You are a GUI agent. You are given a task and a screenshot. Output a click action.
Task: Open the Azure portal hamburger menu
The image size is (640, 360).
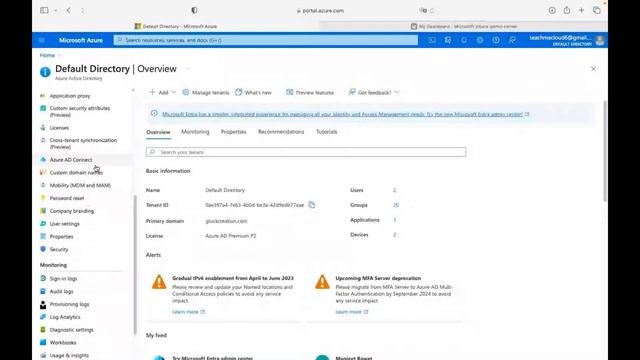(x=42, y=40)
